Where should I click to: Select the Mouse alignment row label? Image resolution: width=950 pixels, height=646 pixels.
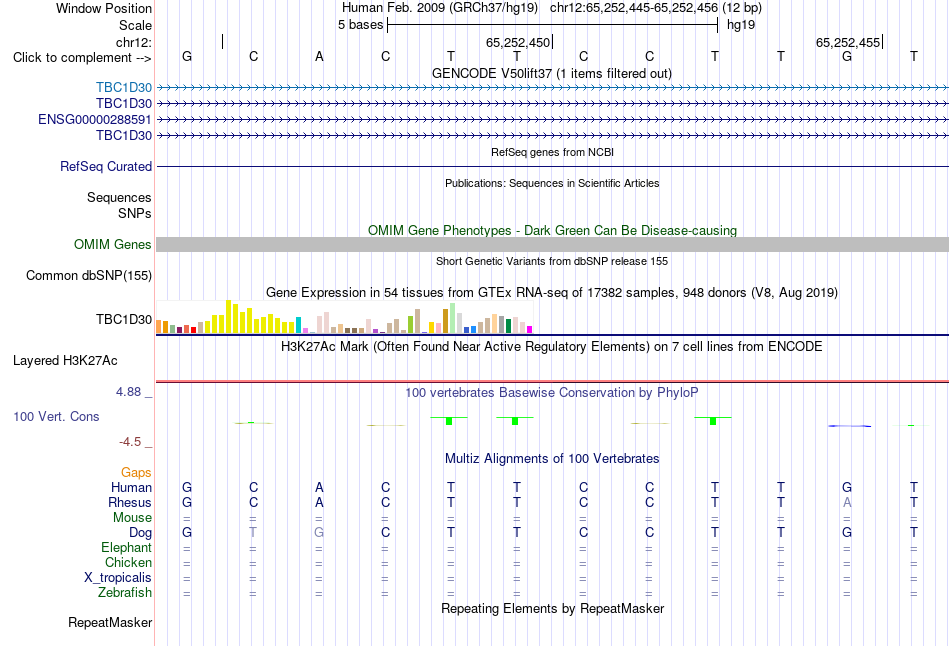pyautogui.click(x=132, y=518)
